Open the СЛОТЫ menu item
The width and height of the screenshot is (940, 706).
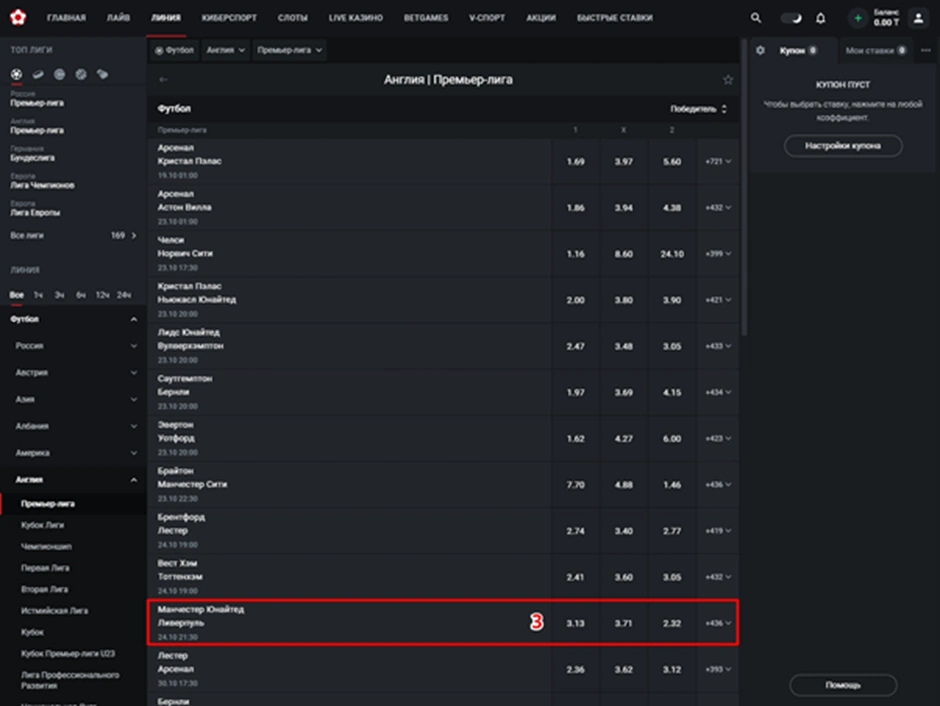coord(293,18)
